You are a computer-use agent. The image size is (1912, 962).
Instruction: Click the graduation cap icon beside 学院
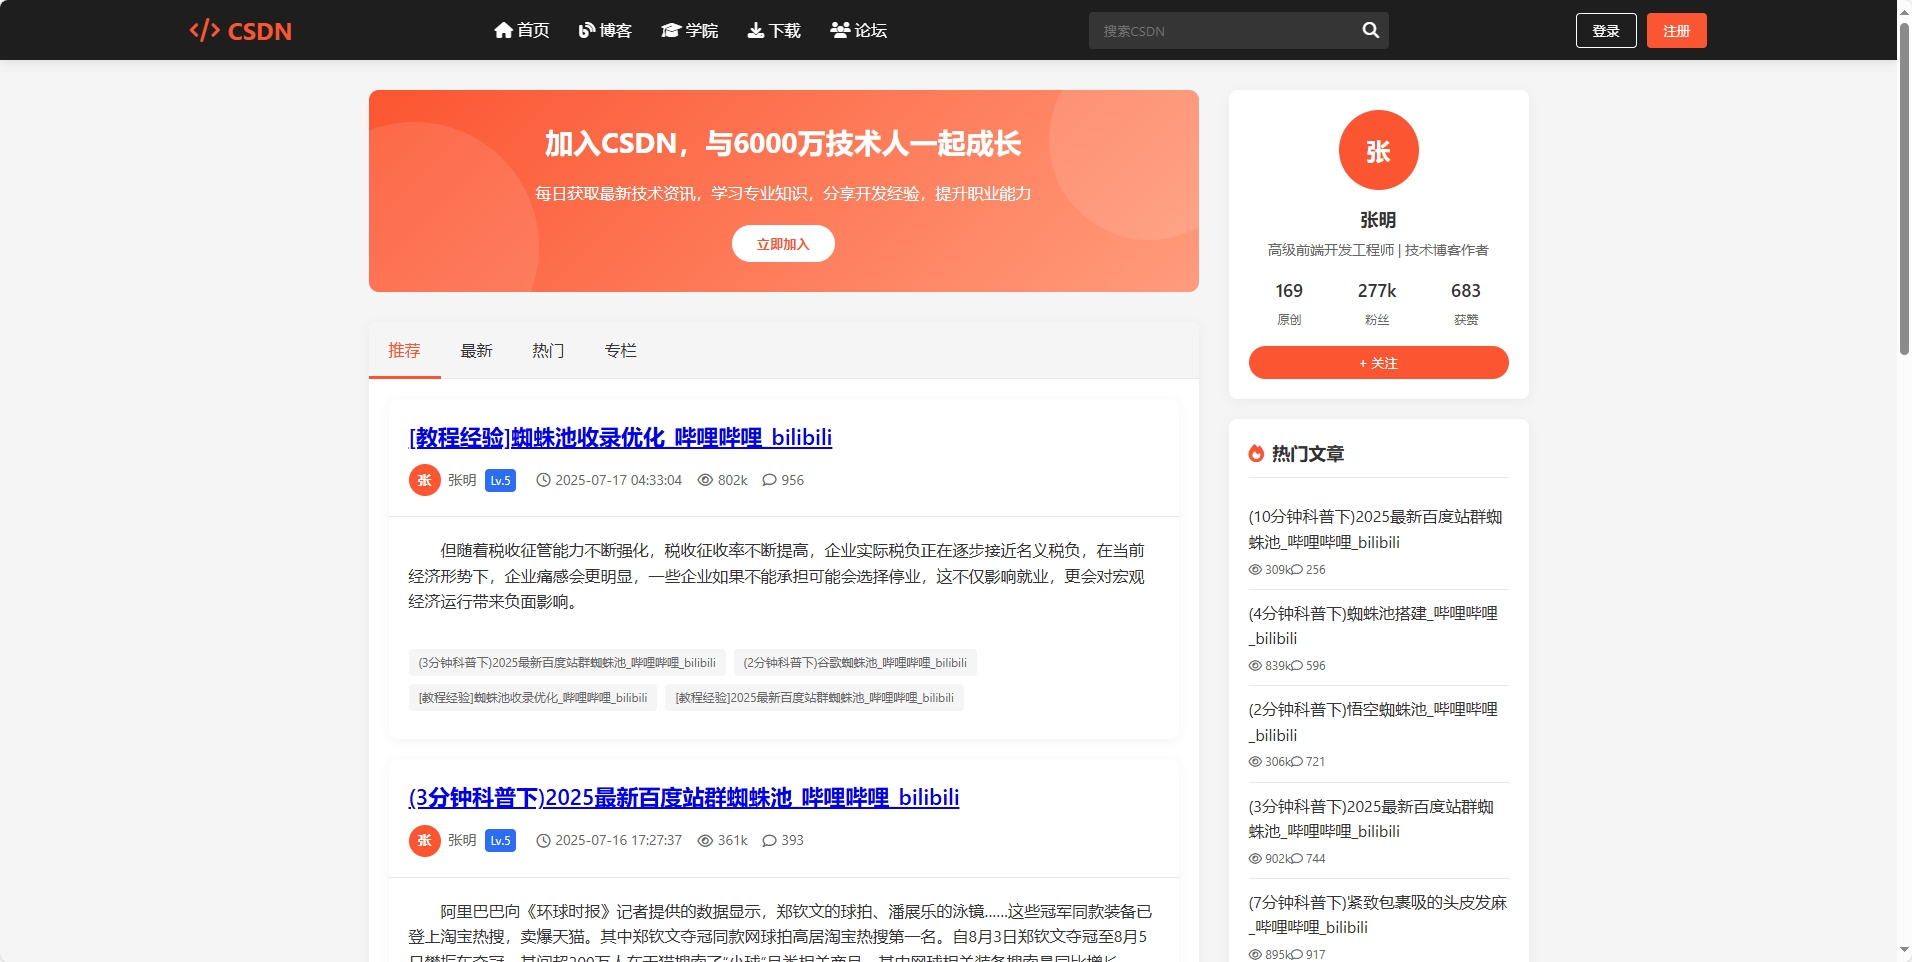pyautogui.click(x=671, y=30)
